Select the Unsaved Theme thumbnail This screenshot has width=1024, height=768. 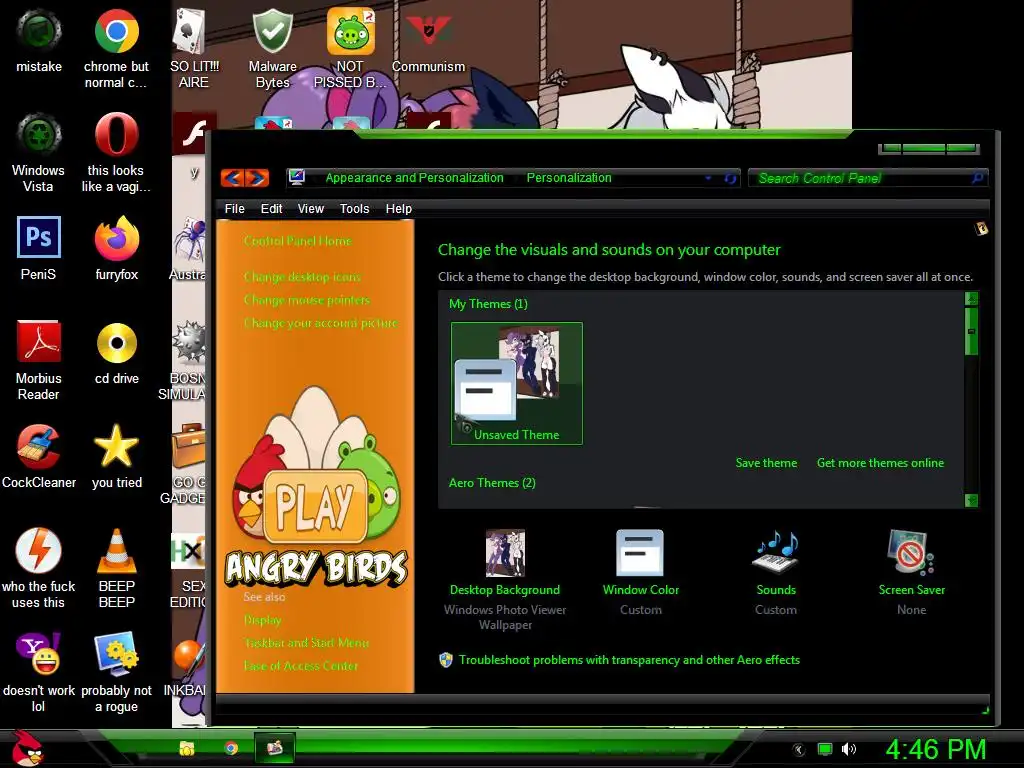tap(517, 383)
